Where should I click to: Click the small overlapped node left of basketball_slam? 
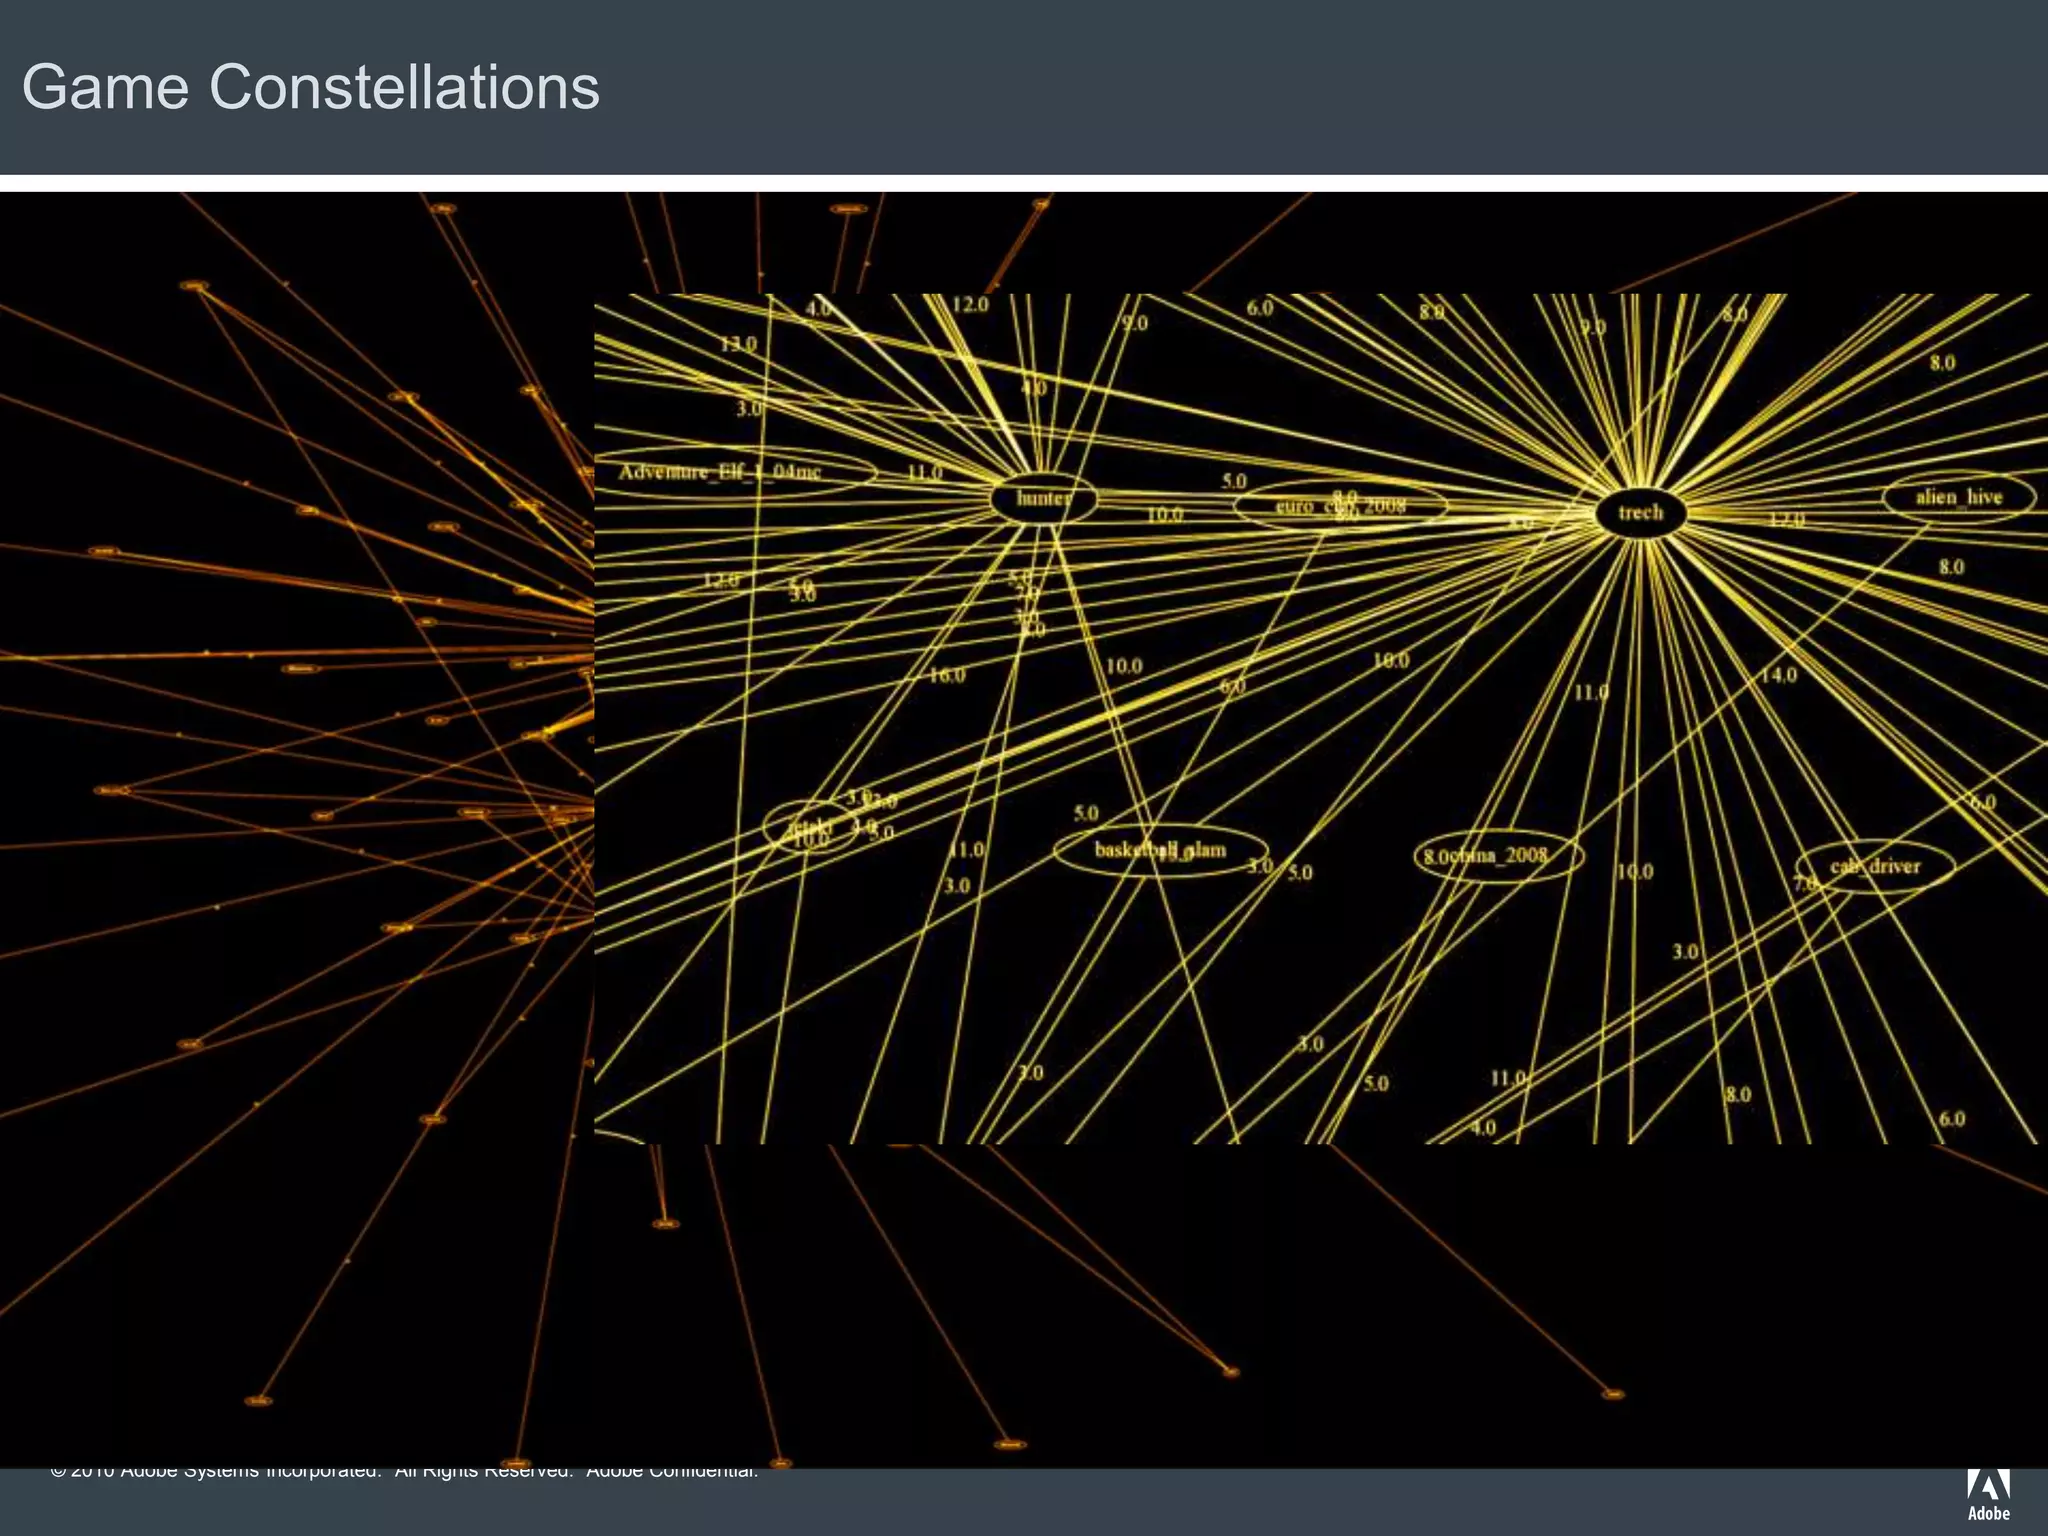click(x=810, y=828)
